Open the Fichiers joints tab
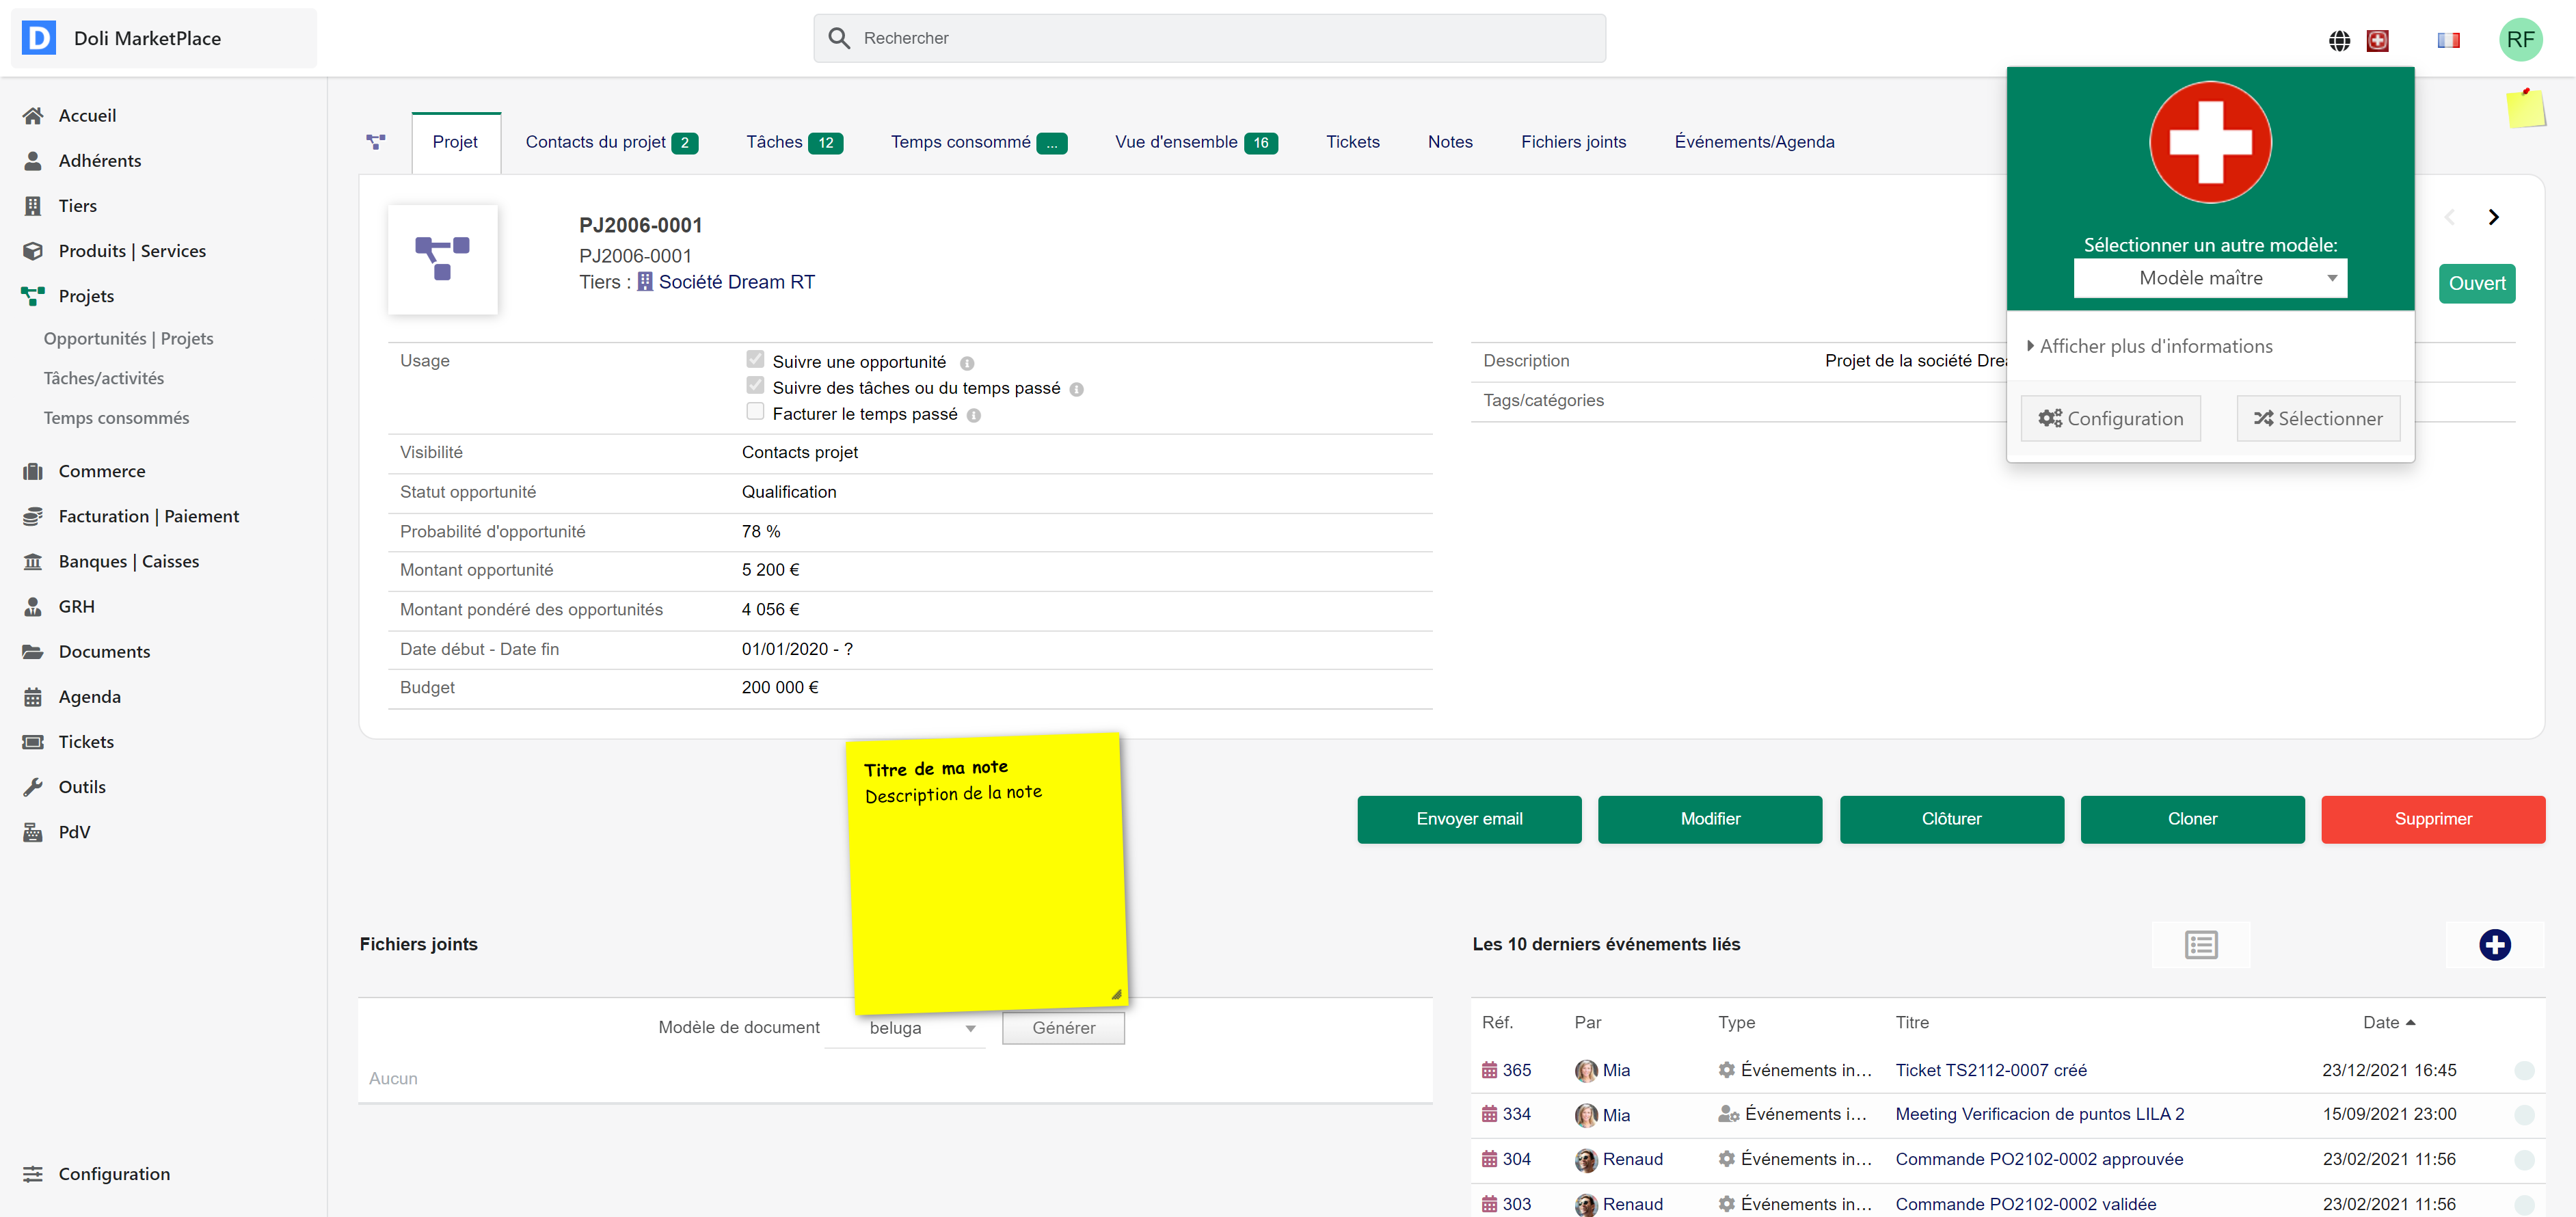Viewport: 2576px width, 1217px height. pos(1573,142)
